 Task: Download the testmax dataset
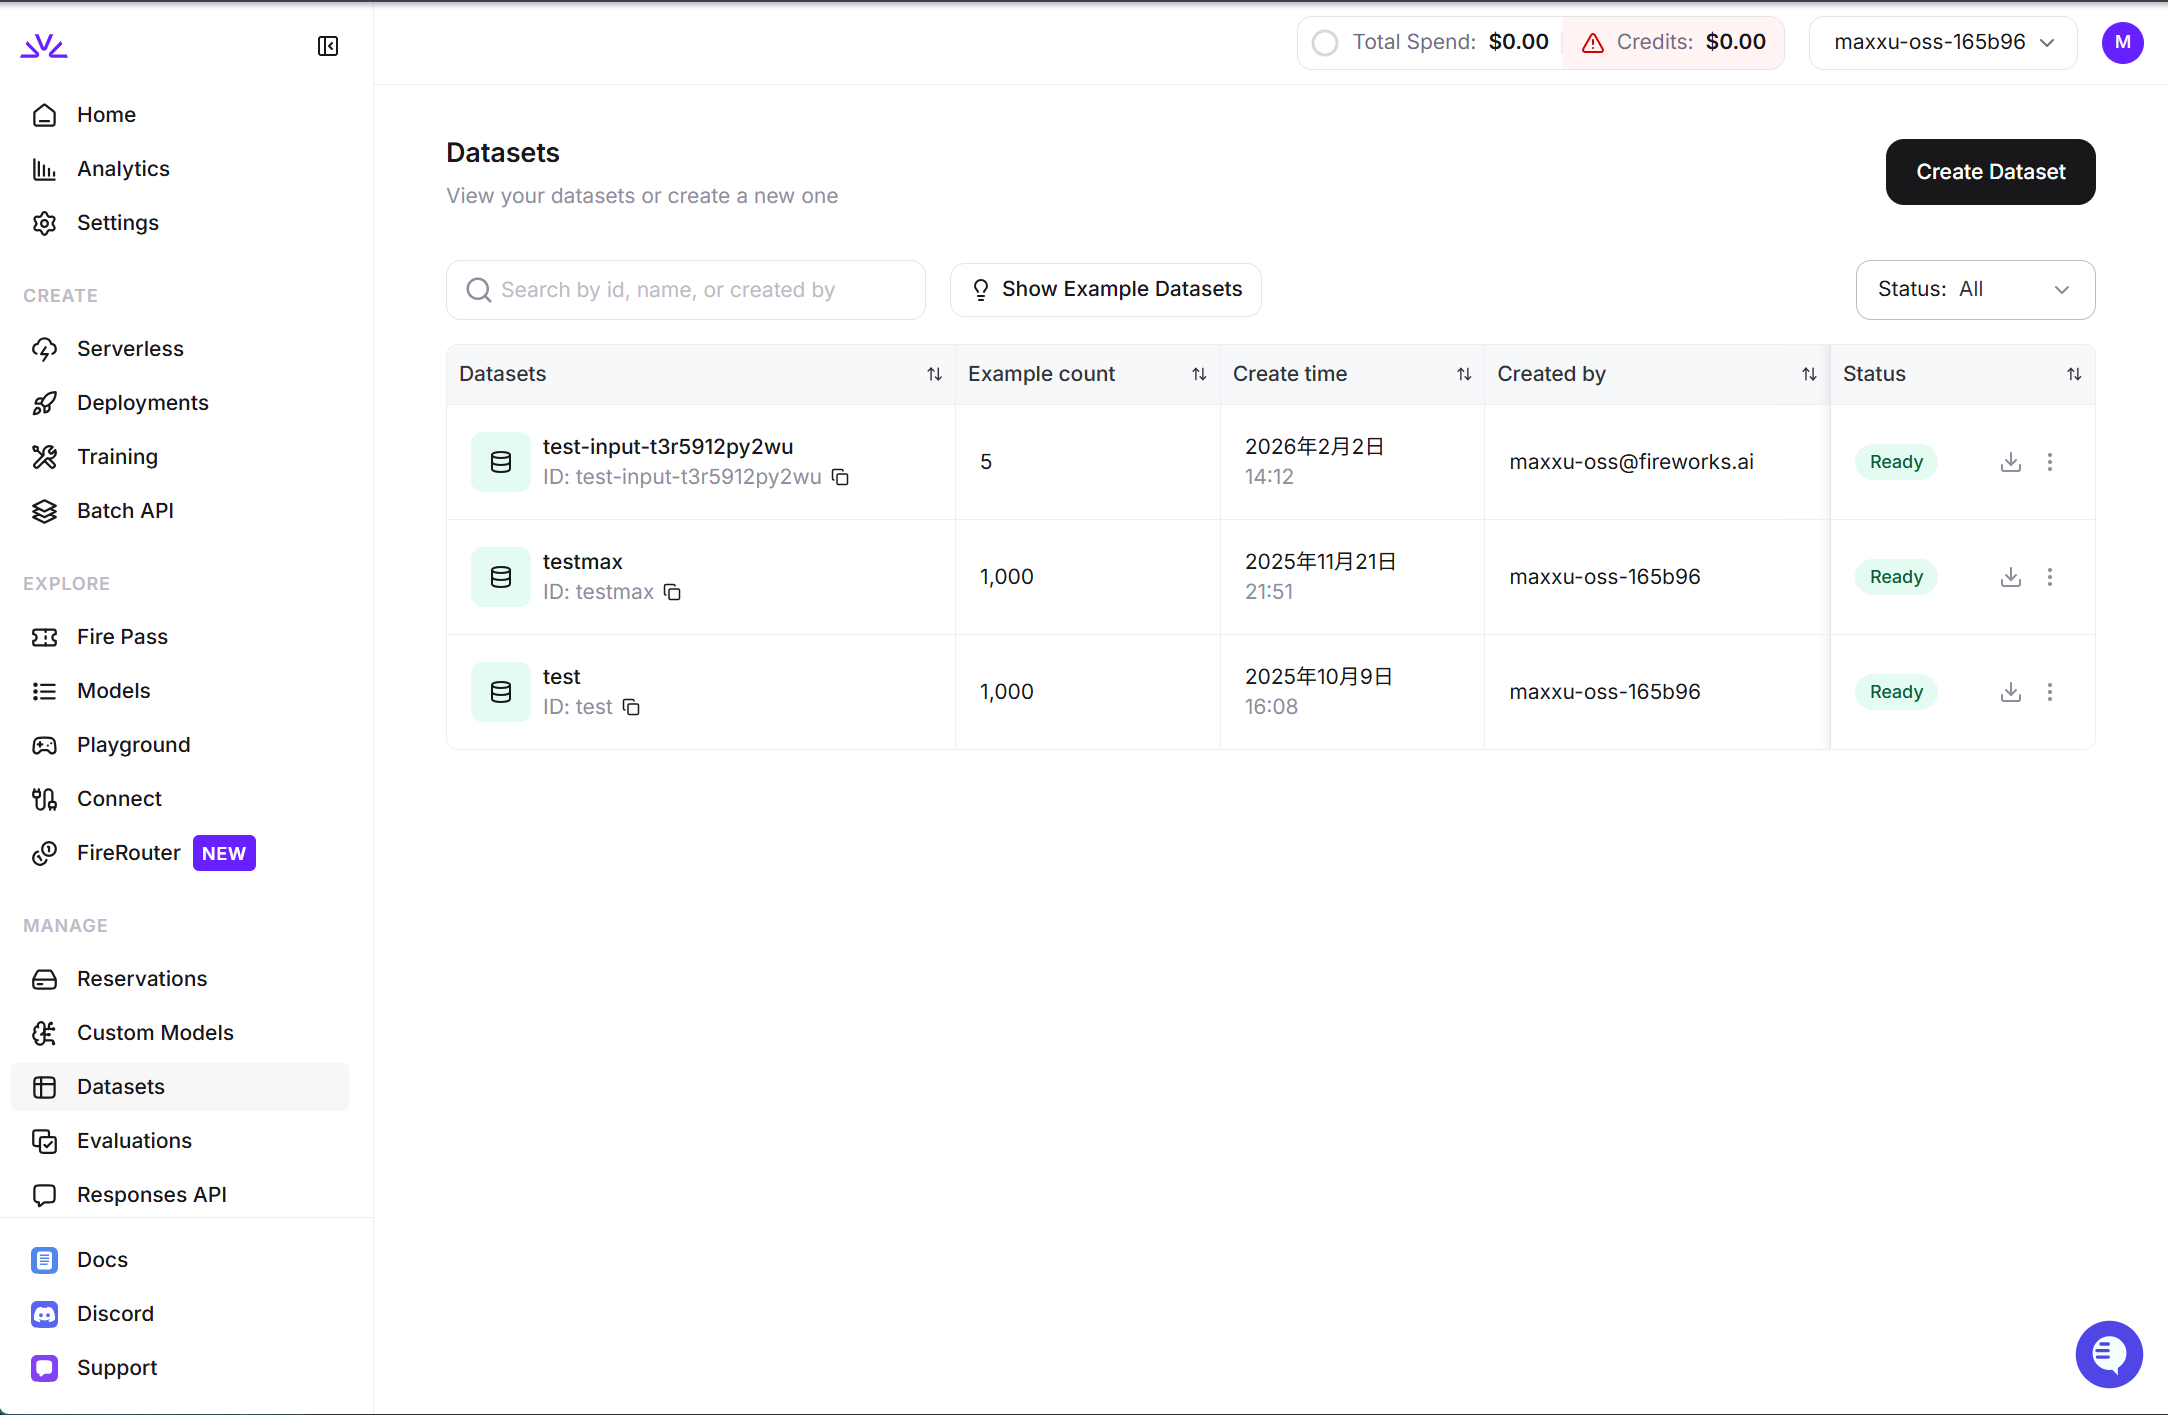pyautogui.click(x=2011, y=577)
